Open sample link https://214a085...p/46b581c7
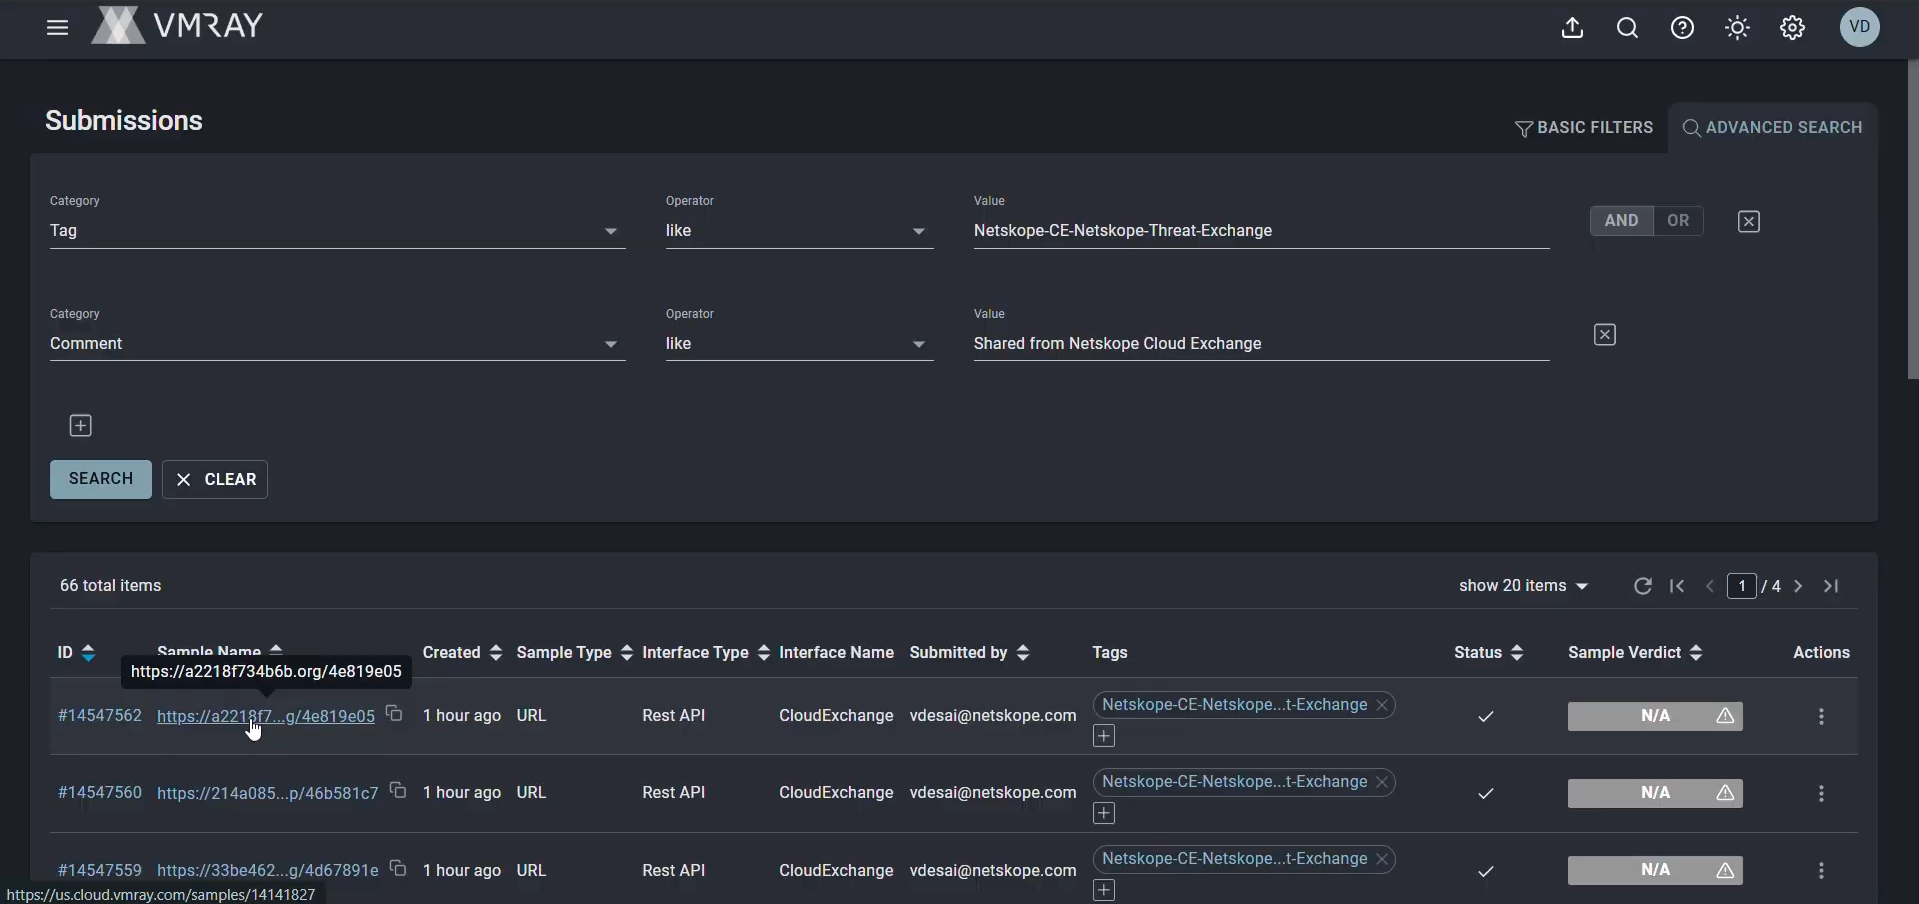Viewport: 1919px width, 904px height. click(x=268, y=793)
